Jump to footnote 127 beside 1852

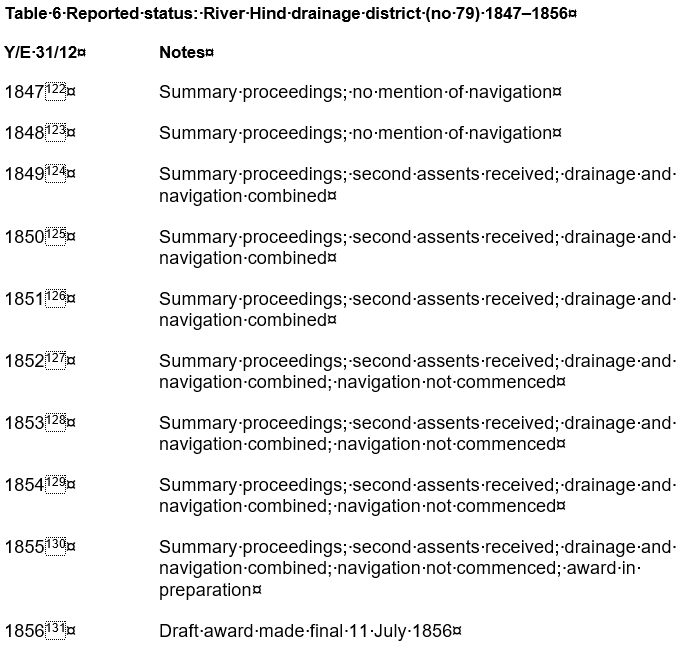click(x=55, y=358)
